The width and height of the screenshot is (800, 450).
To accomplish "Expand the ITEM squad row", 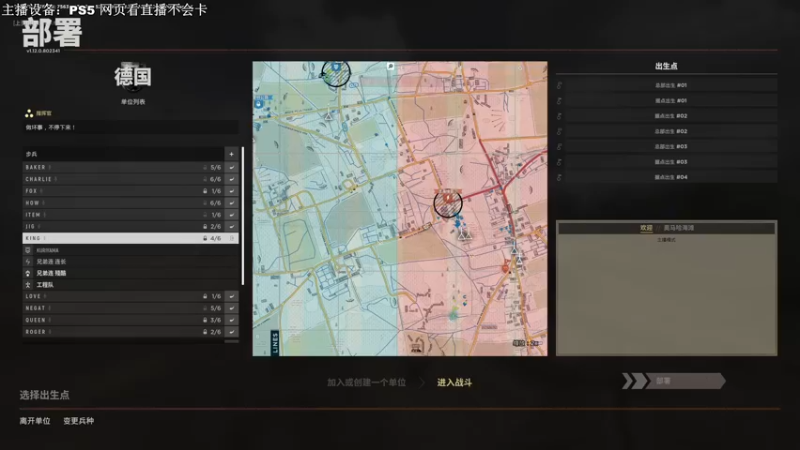I will pyautogui.click(x=123, y=215).
